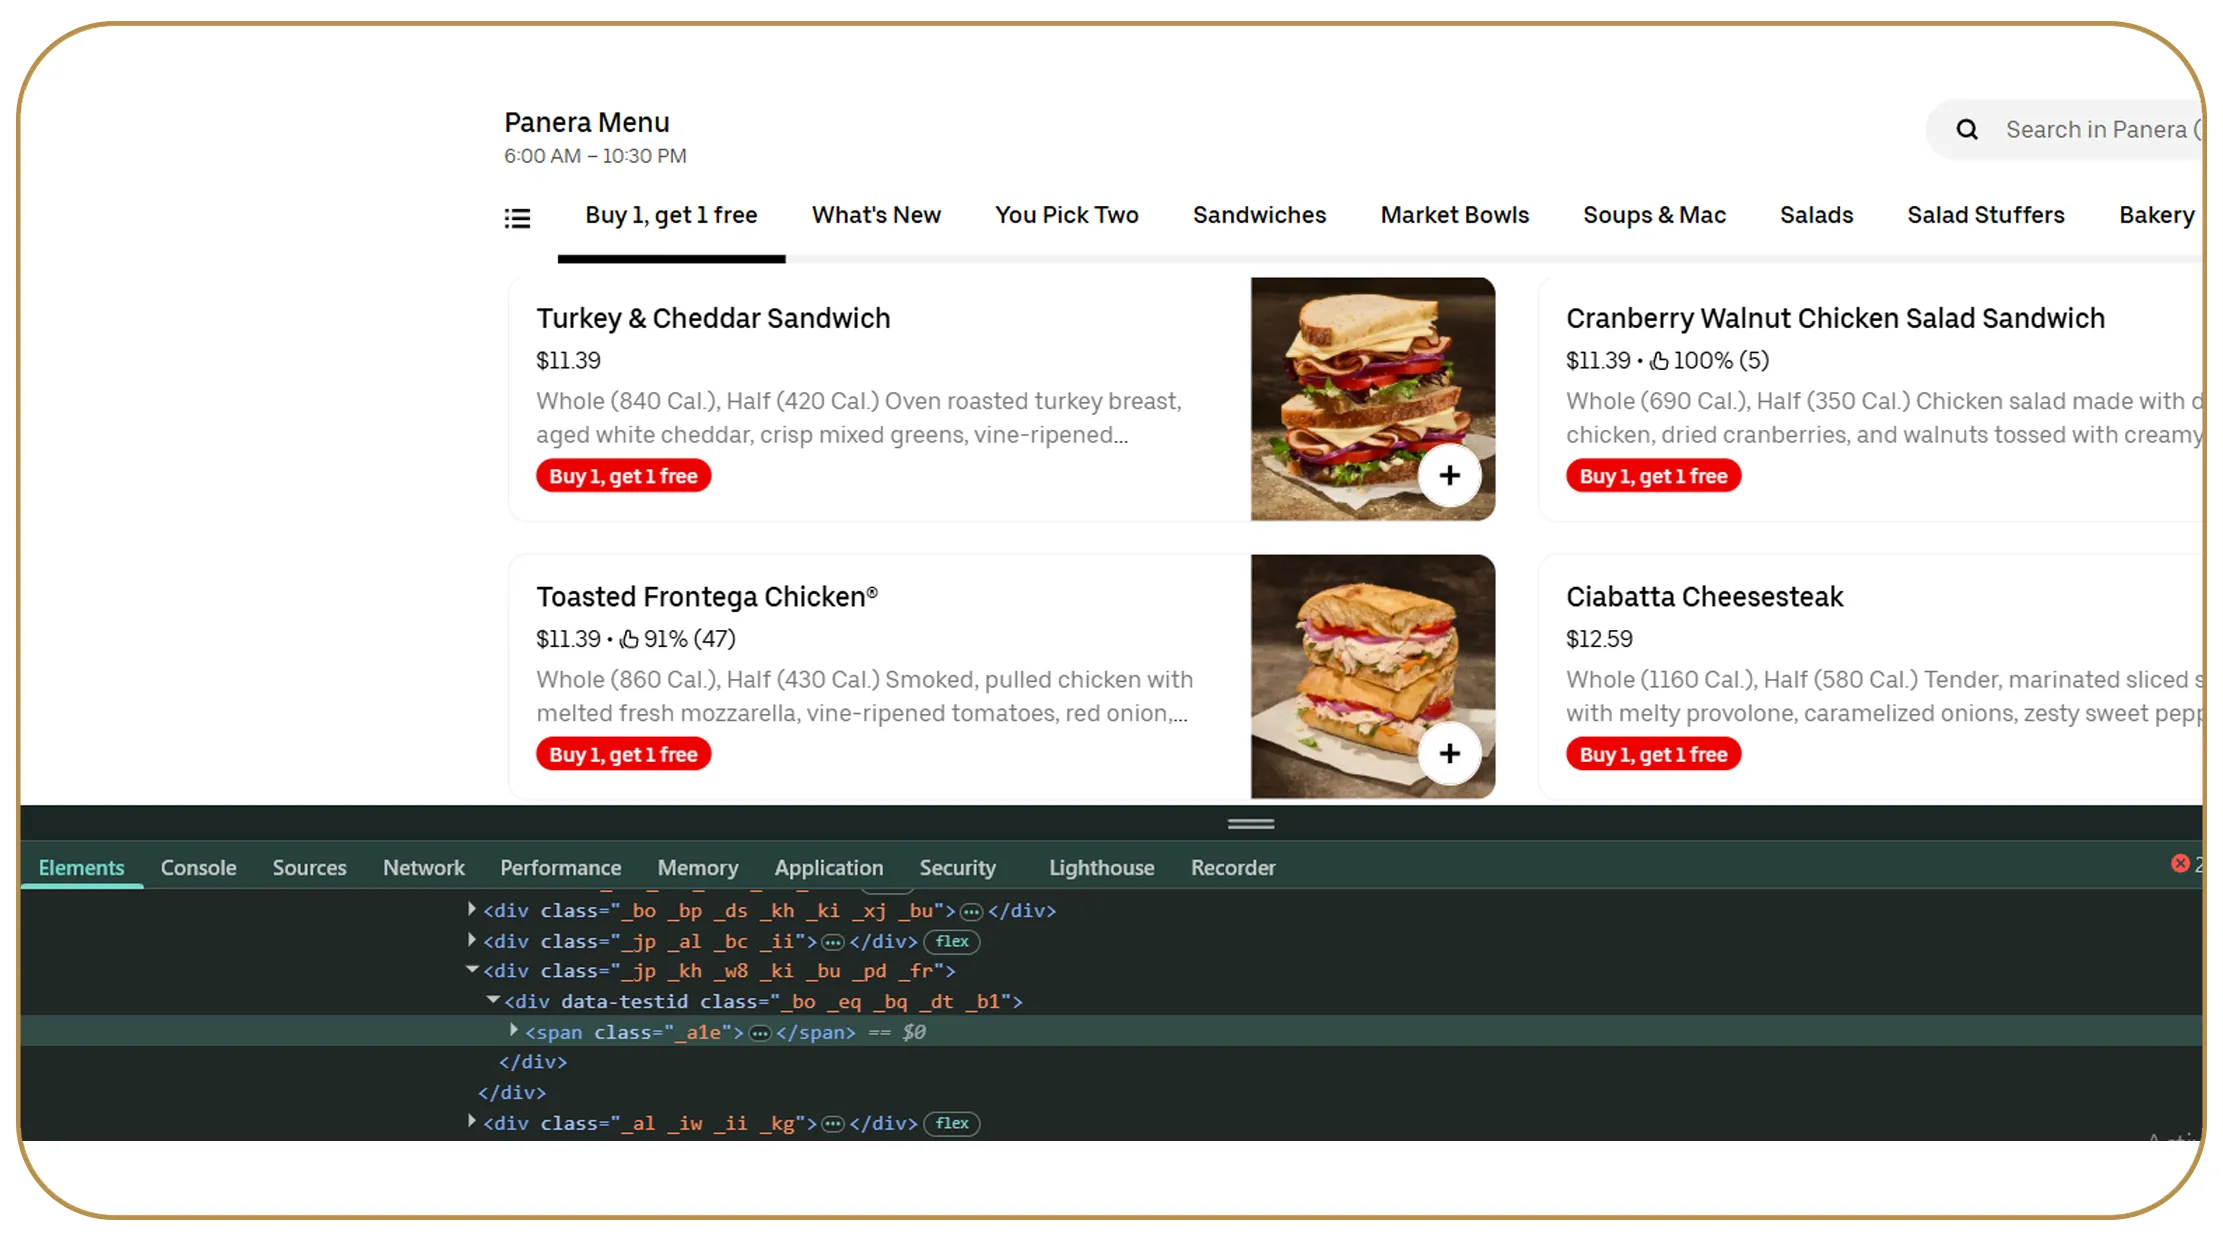Viewport: 2223px width, 1240px height.
Task: Click the Toasted Frontega Chicken description text
Action: point(864,696)
